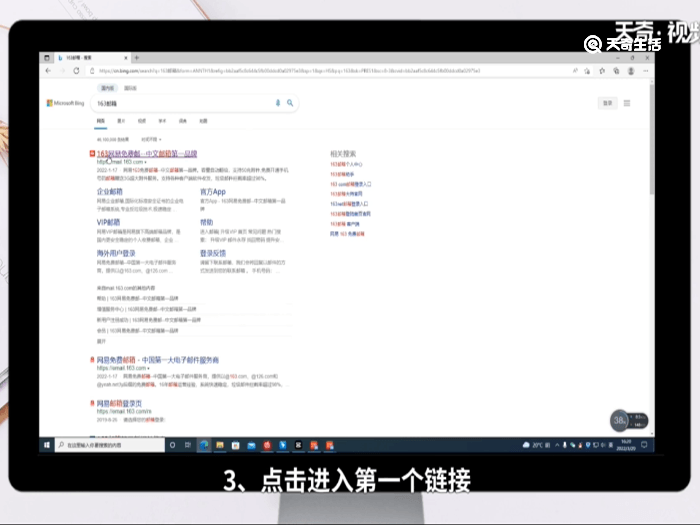Go back with the browser back arrow
Image resolution: width=700 pixels, height=525 pixels.
(48, 71)
